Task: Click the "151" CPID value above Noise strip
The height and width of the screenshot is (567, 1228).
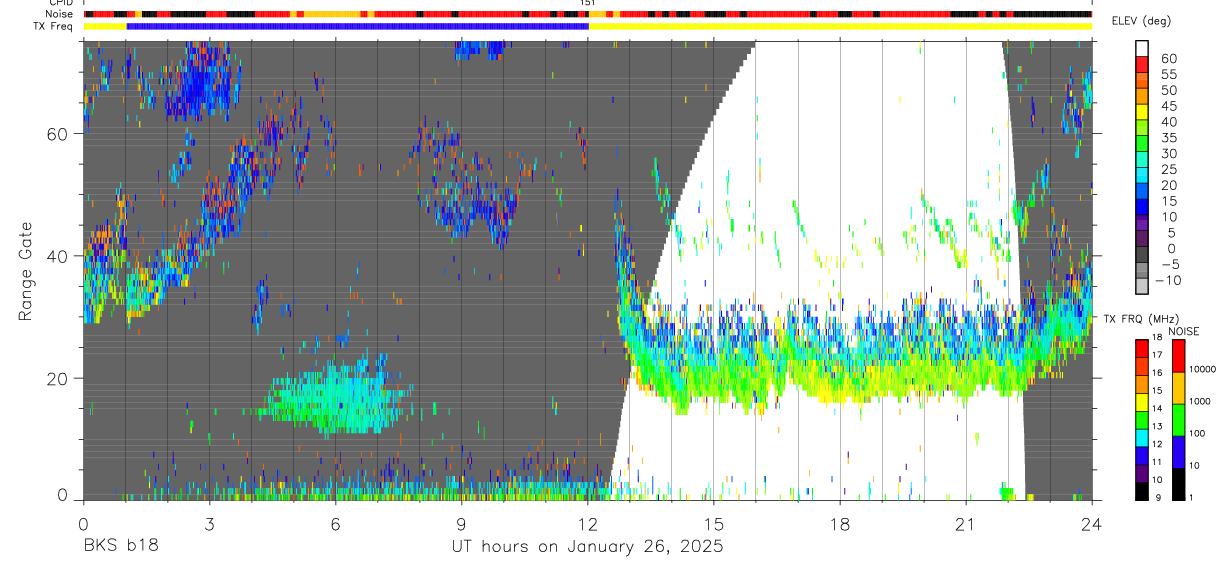Action: (588, 4)
